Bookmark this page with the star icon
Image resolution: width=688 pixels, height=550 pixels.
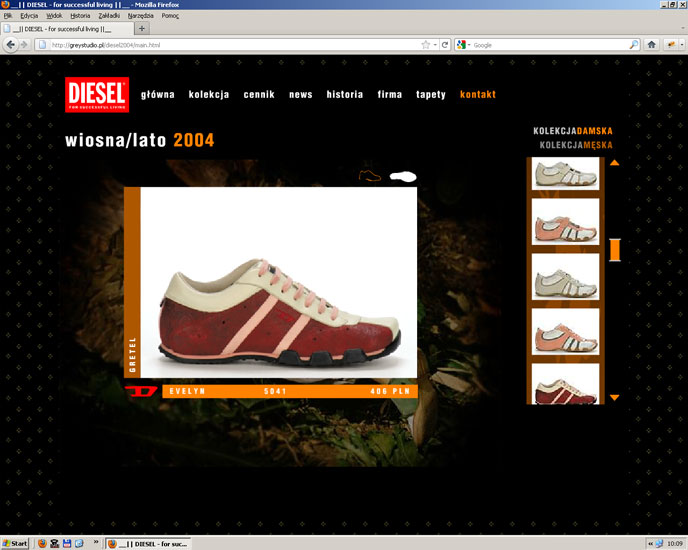[425, 45]
